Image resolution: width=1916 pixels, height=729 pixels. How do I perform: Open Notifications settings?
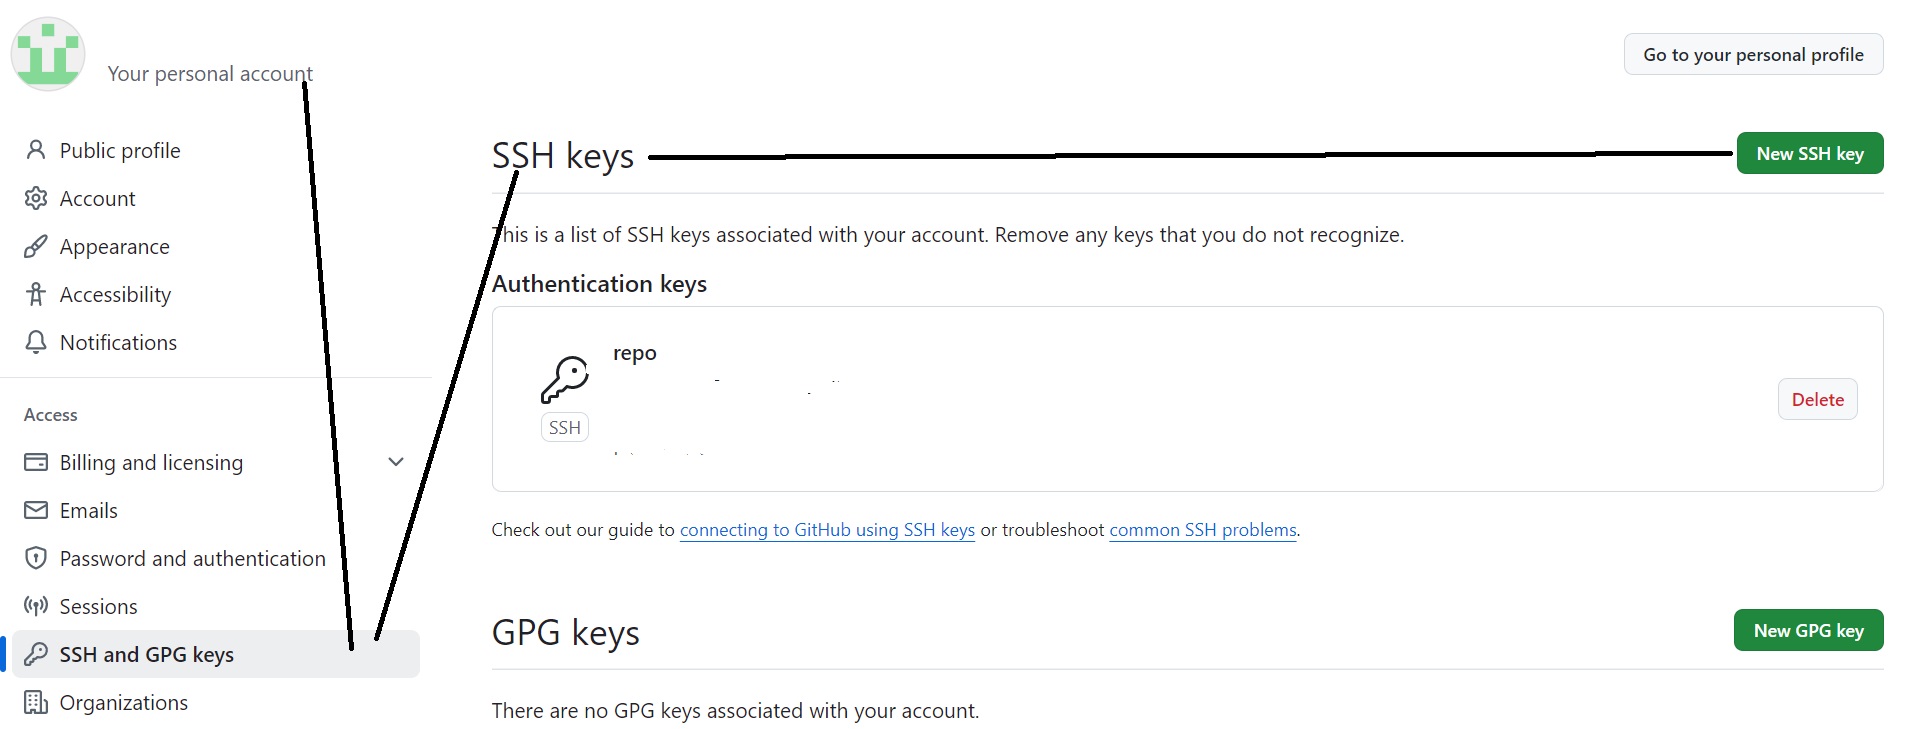118,342
